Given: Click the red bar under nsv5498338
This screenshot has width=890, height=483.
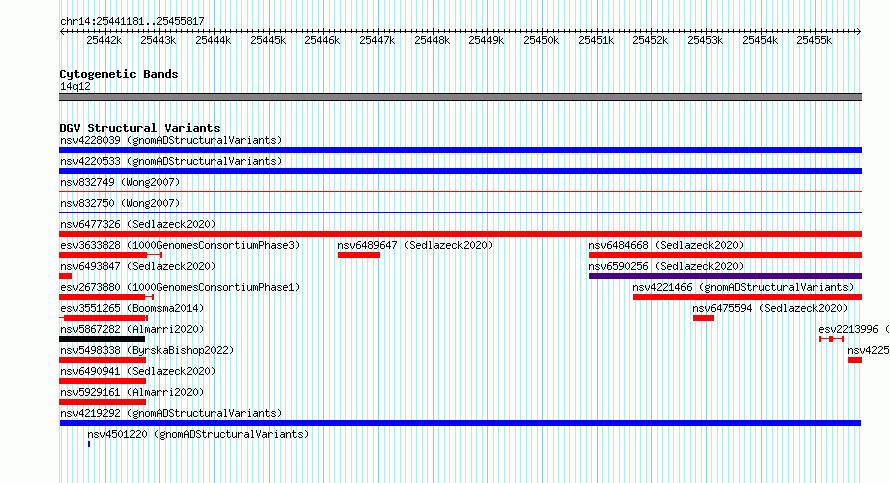Looking at the screenshot, I should (102, 360).
